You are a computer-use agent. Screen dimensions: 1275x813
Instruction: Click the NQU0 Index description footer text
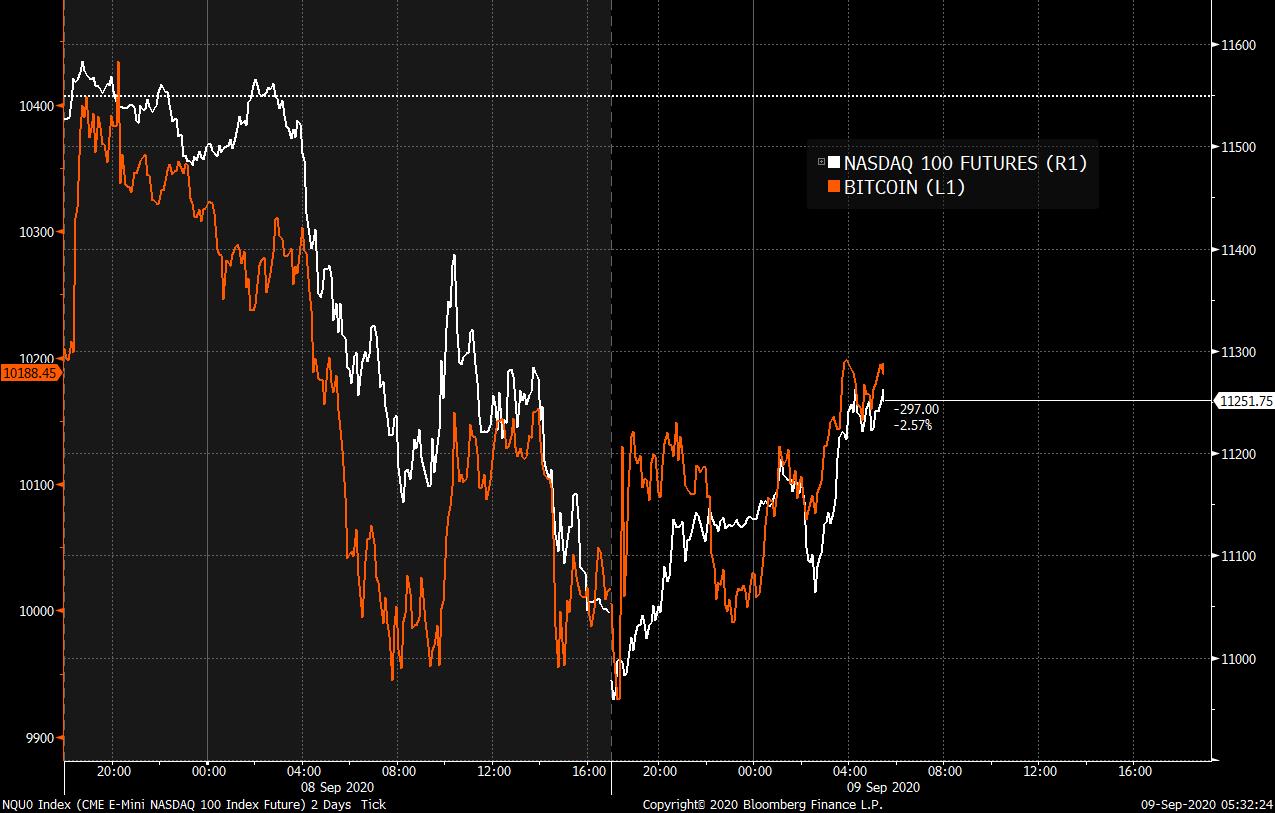point(193,804)
